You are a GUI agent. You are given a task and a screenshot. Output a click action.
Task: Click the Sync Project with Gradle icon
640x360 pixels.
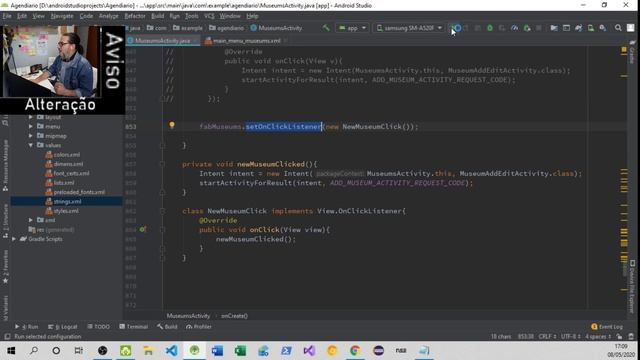[x=578, y=28]
